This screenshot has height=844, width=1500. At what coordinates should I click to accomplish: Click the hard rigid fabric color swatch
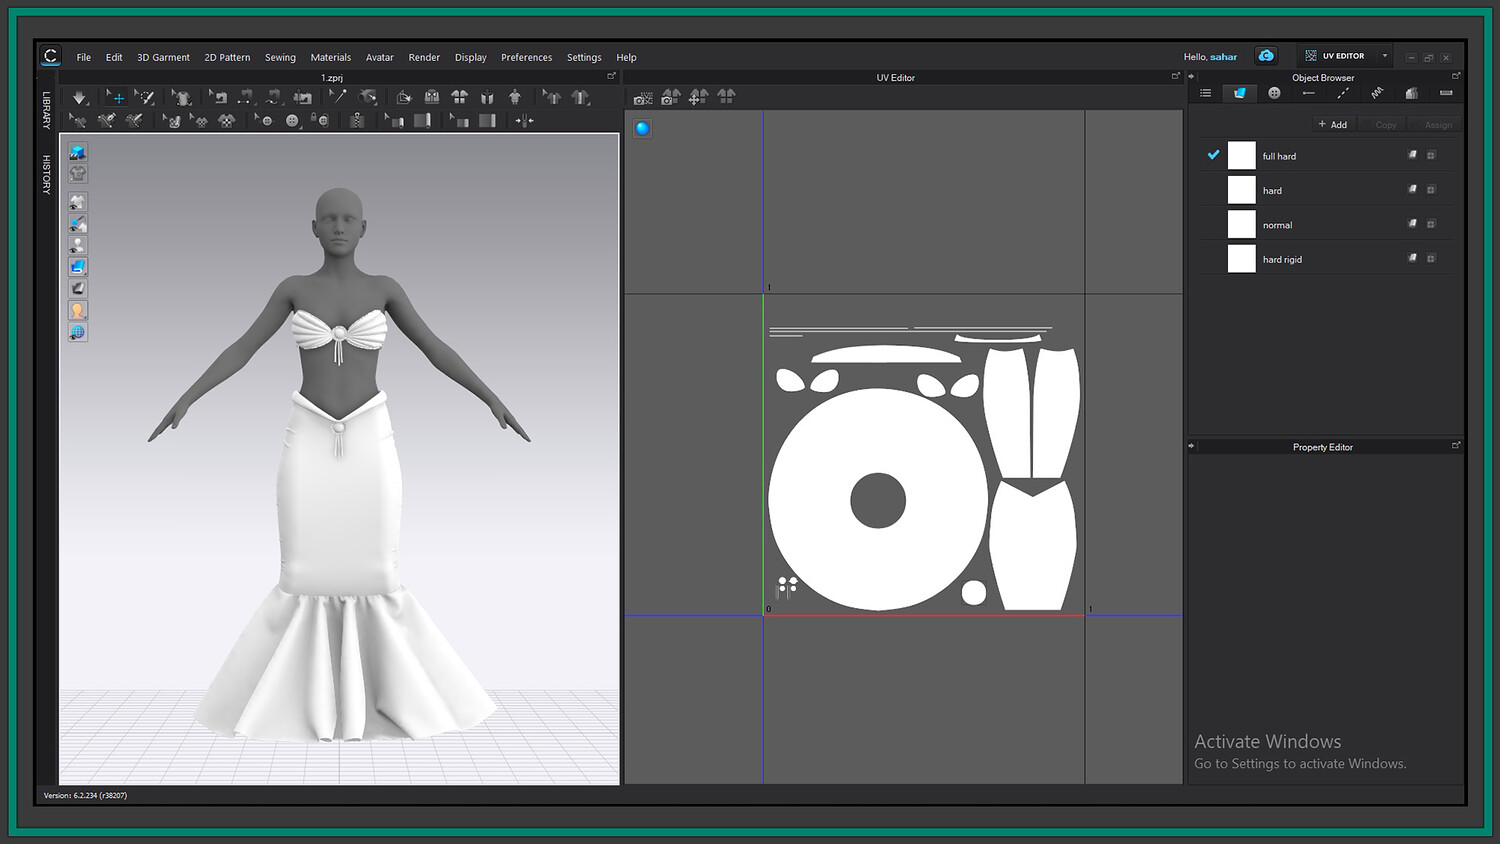[1241, 259]
